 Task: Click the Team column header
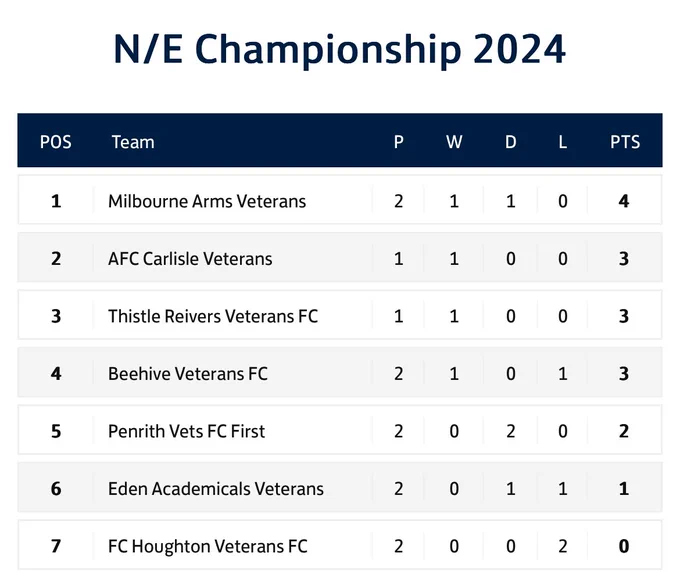tap(133, 142)
